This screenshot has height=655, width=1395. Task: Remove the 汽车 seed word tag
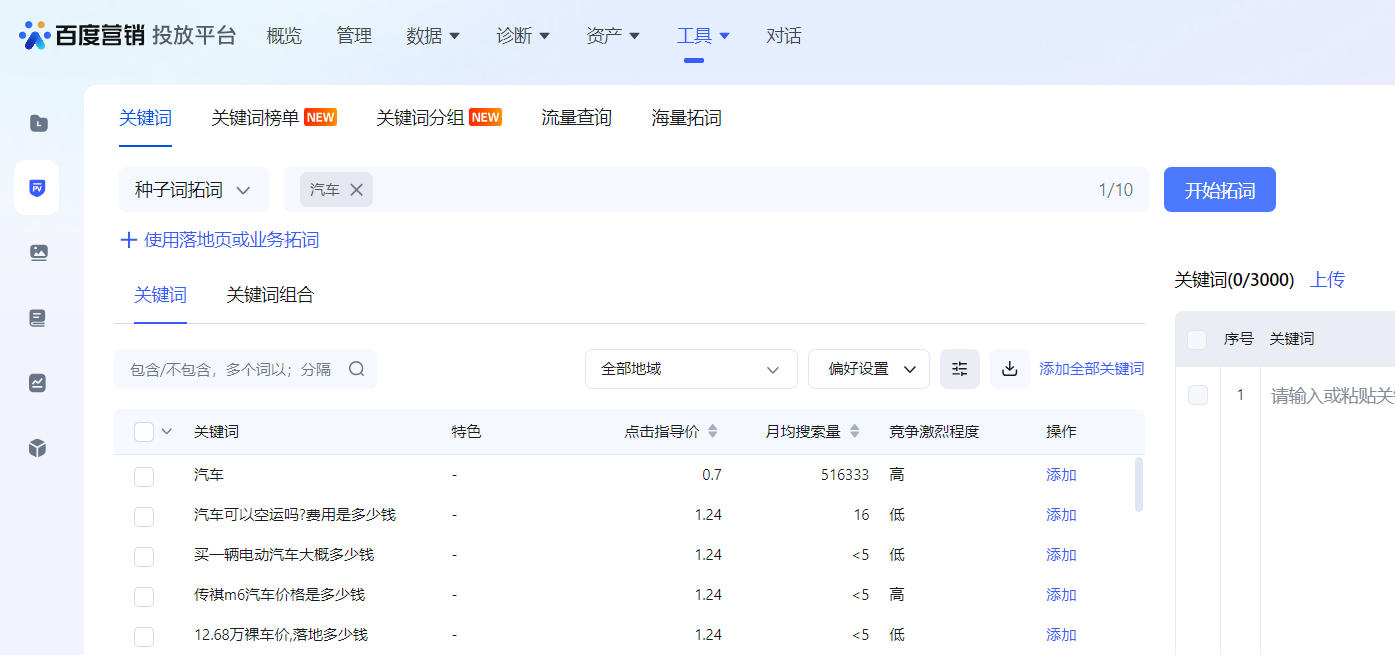click(x=356, y=190)
